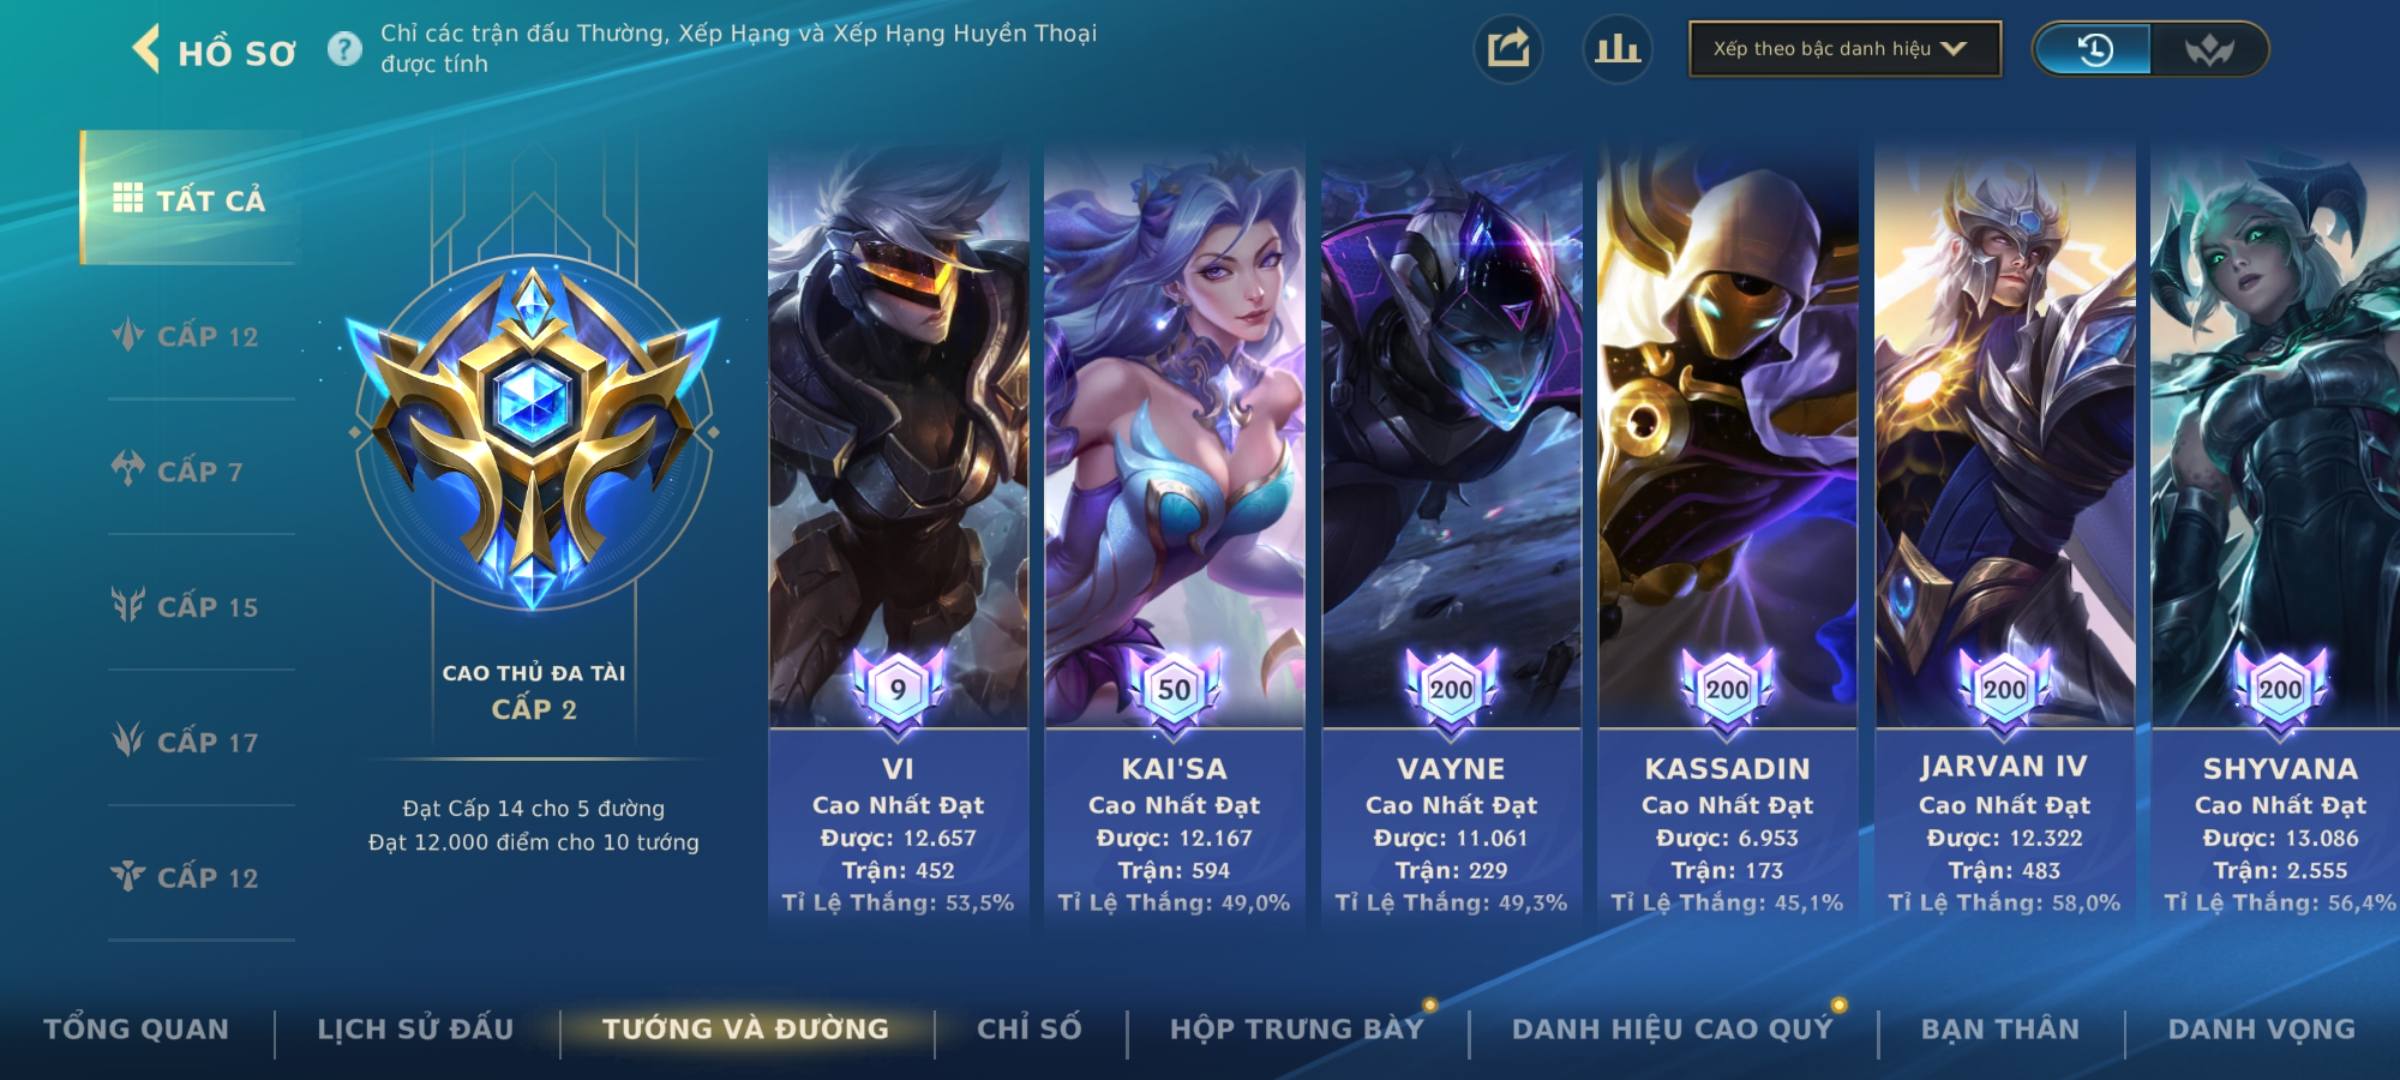Go to the TỔNG QUAN tab
2400x1080 pixels.
[137, 1029]
